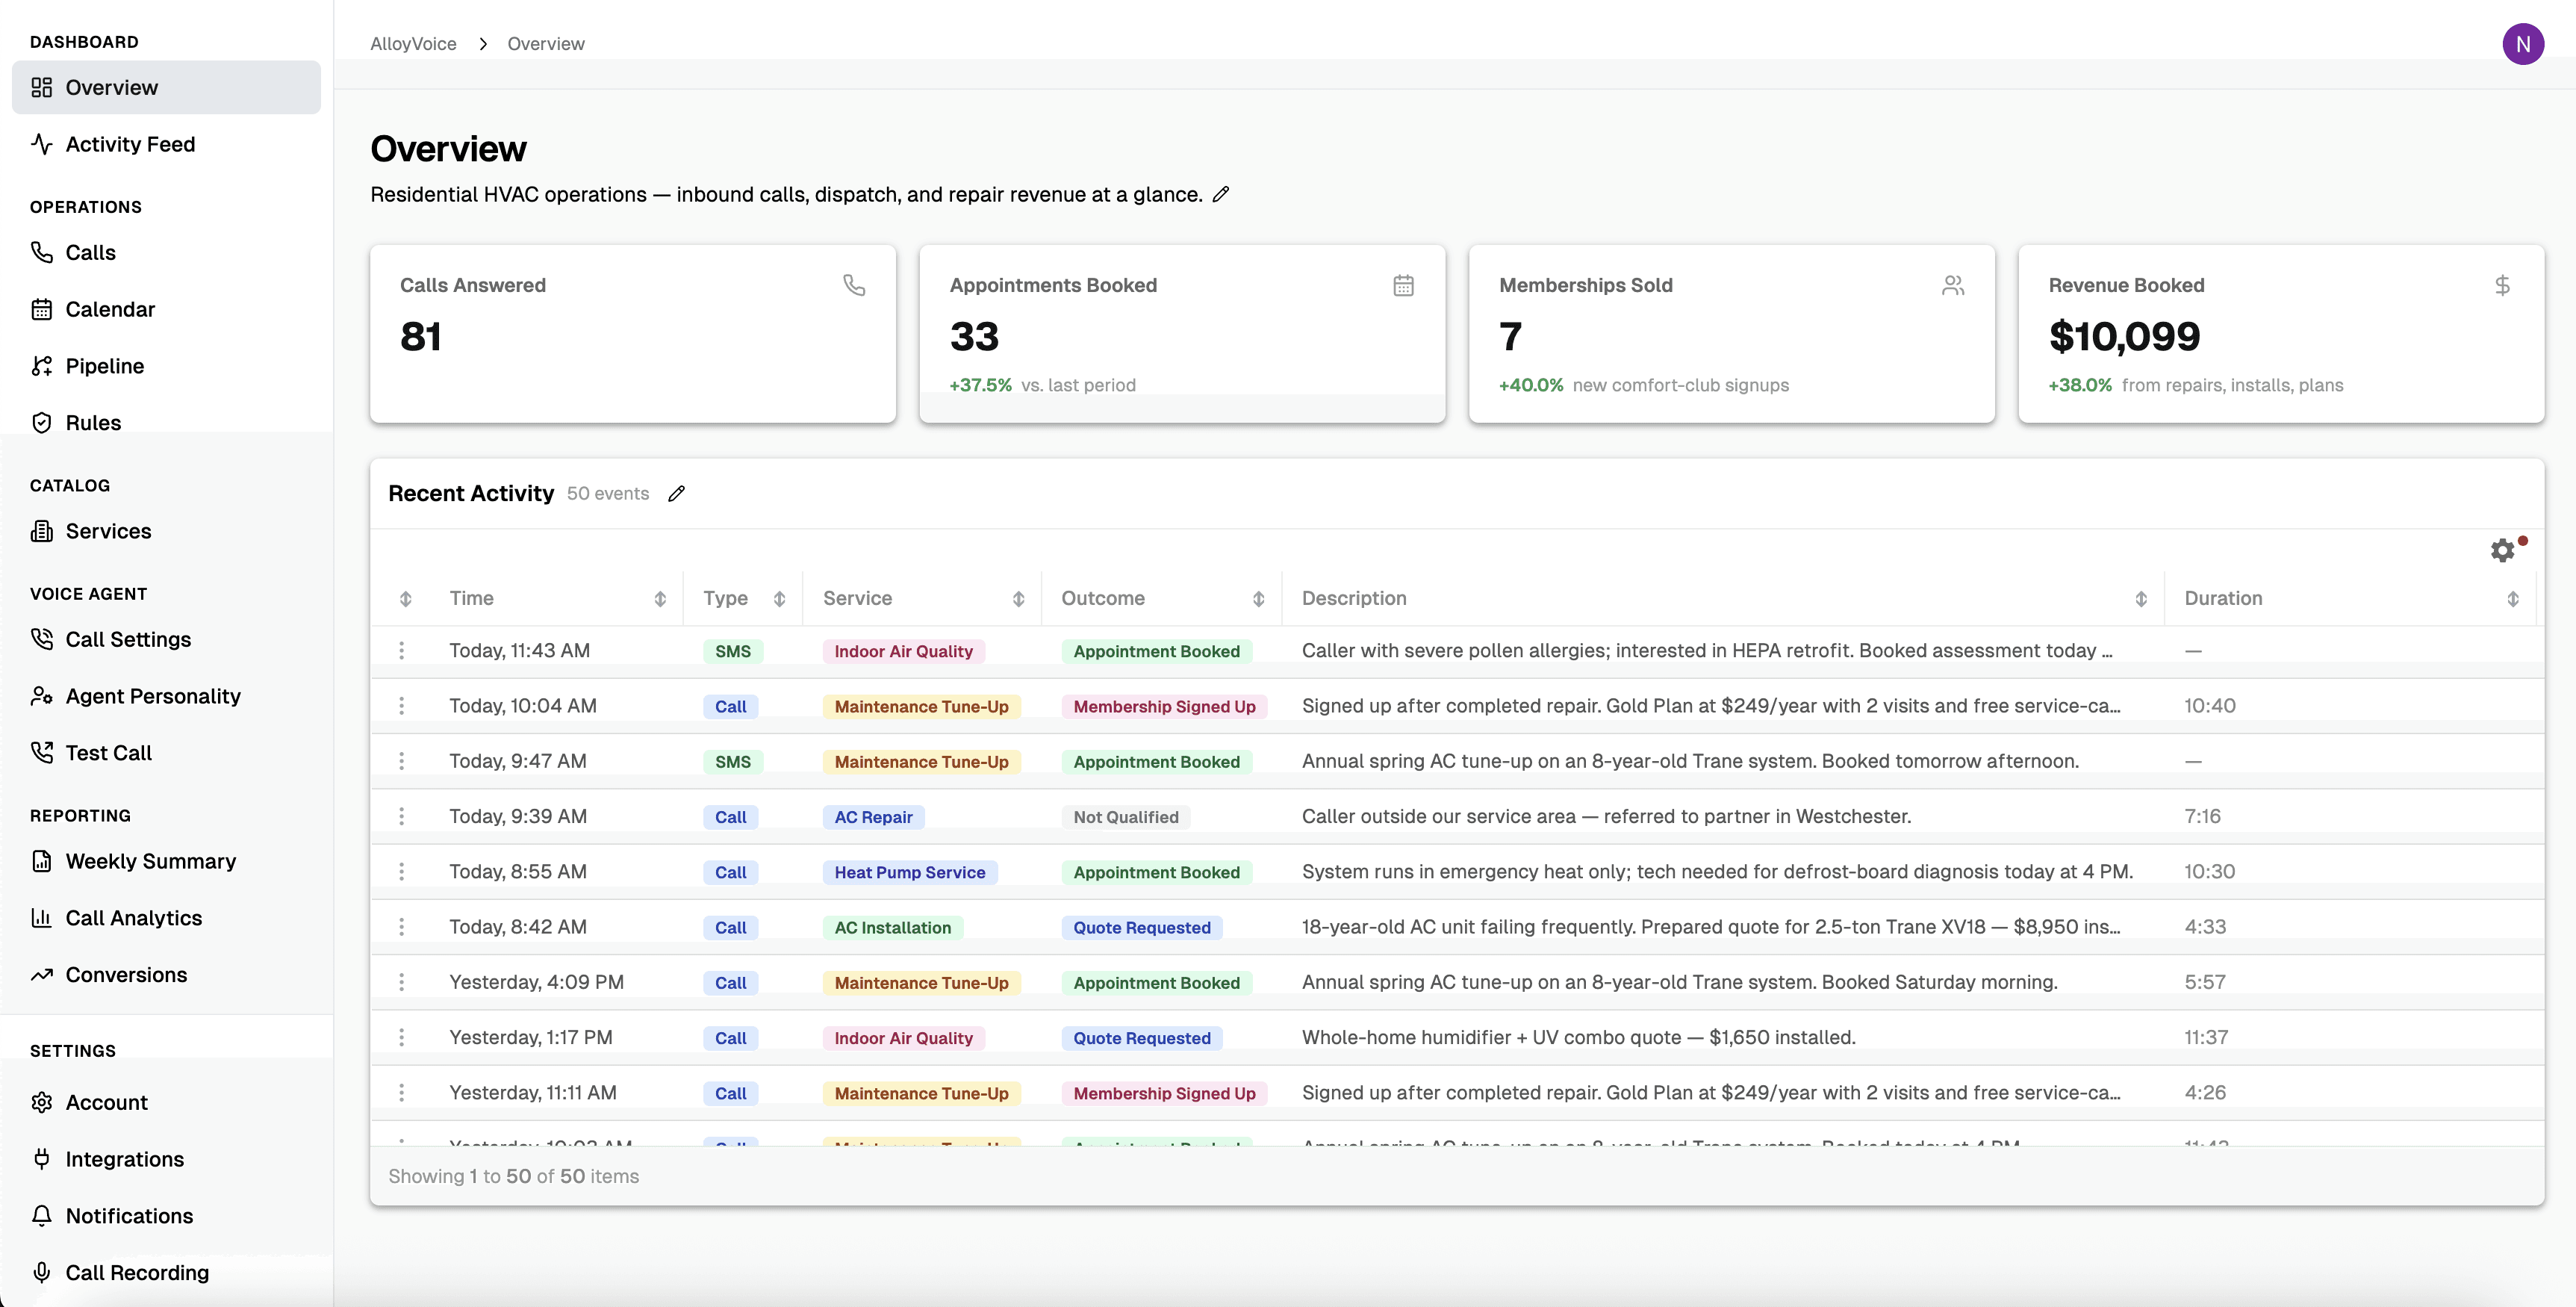Go to the Calls page

[x=166, y=252]
